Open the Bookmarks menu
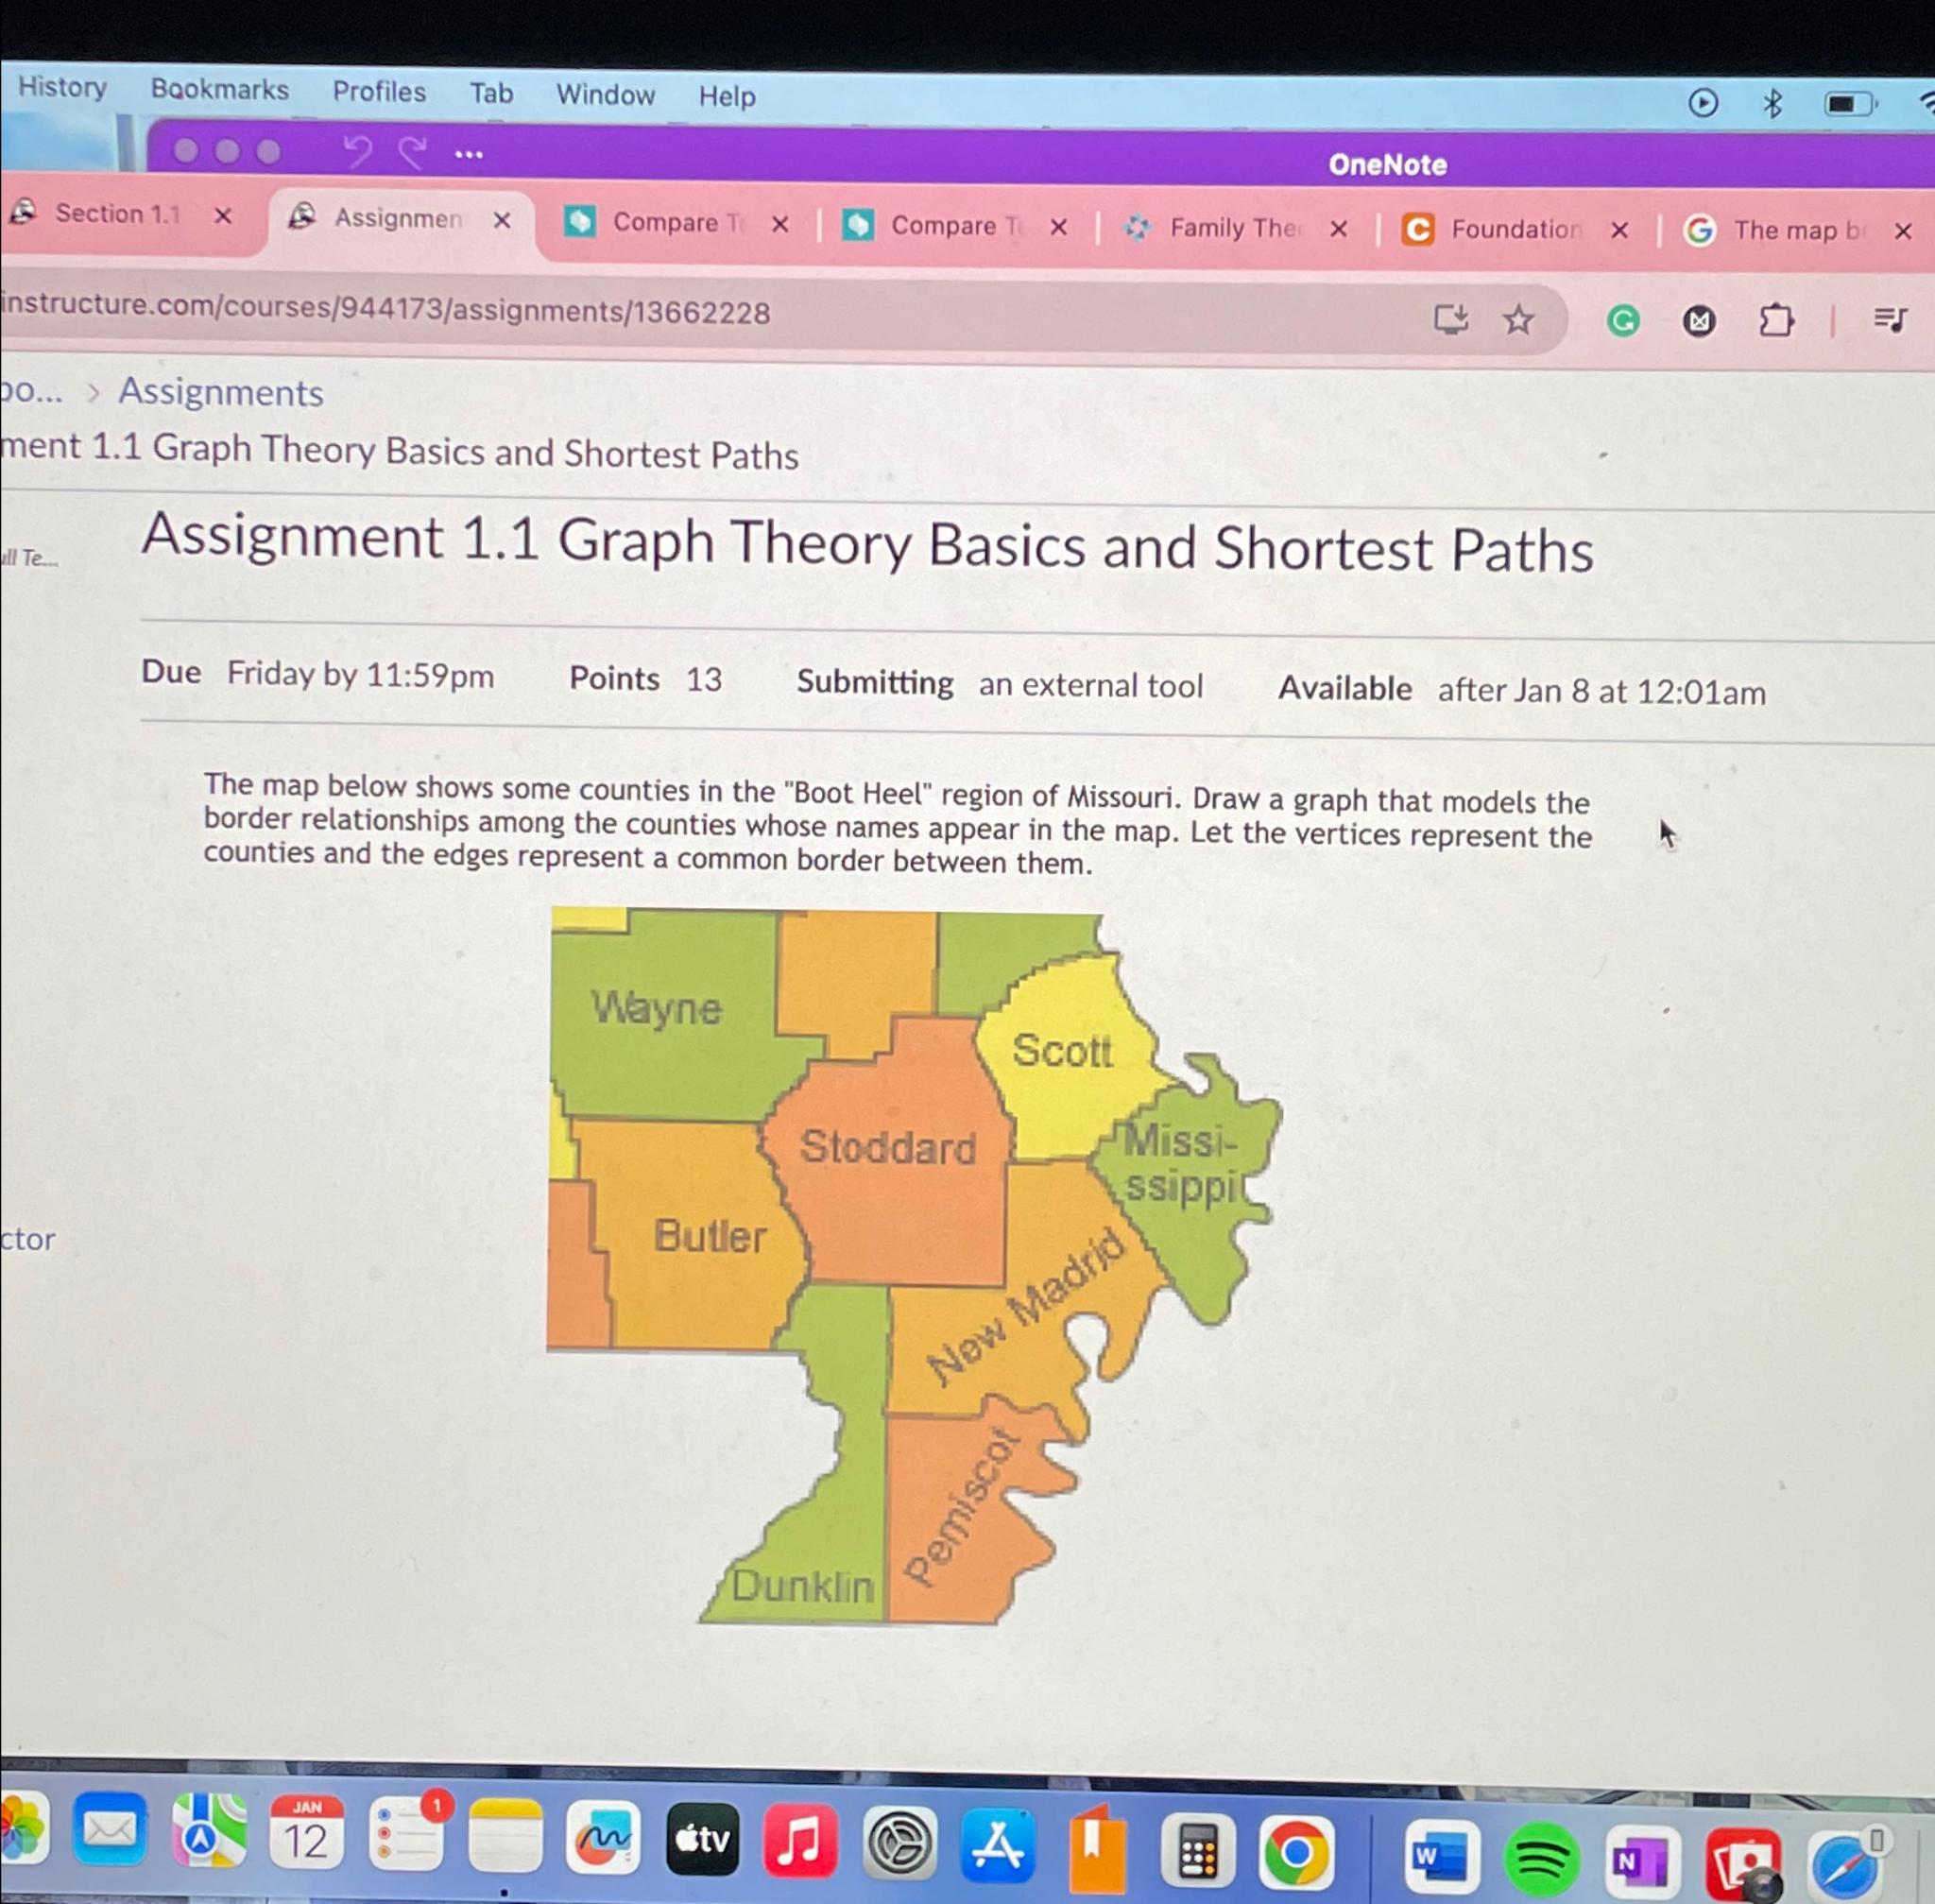The height and width of the screenshot is (1904, 1935). [220, 90]
